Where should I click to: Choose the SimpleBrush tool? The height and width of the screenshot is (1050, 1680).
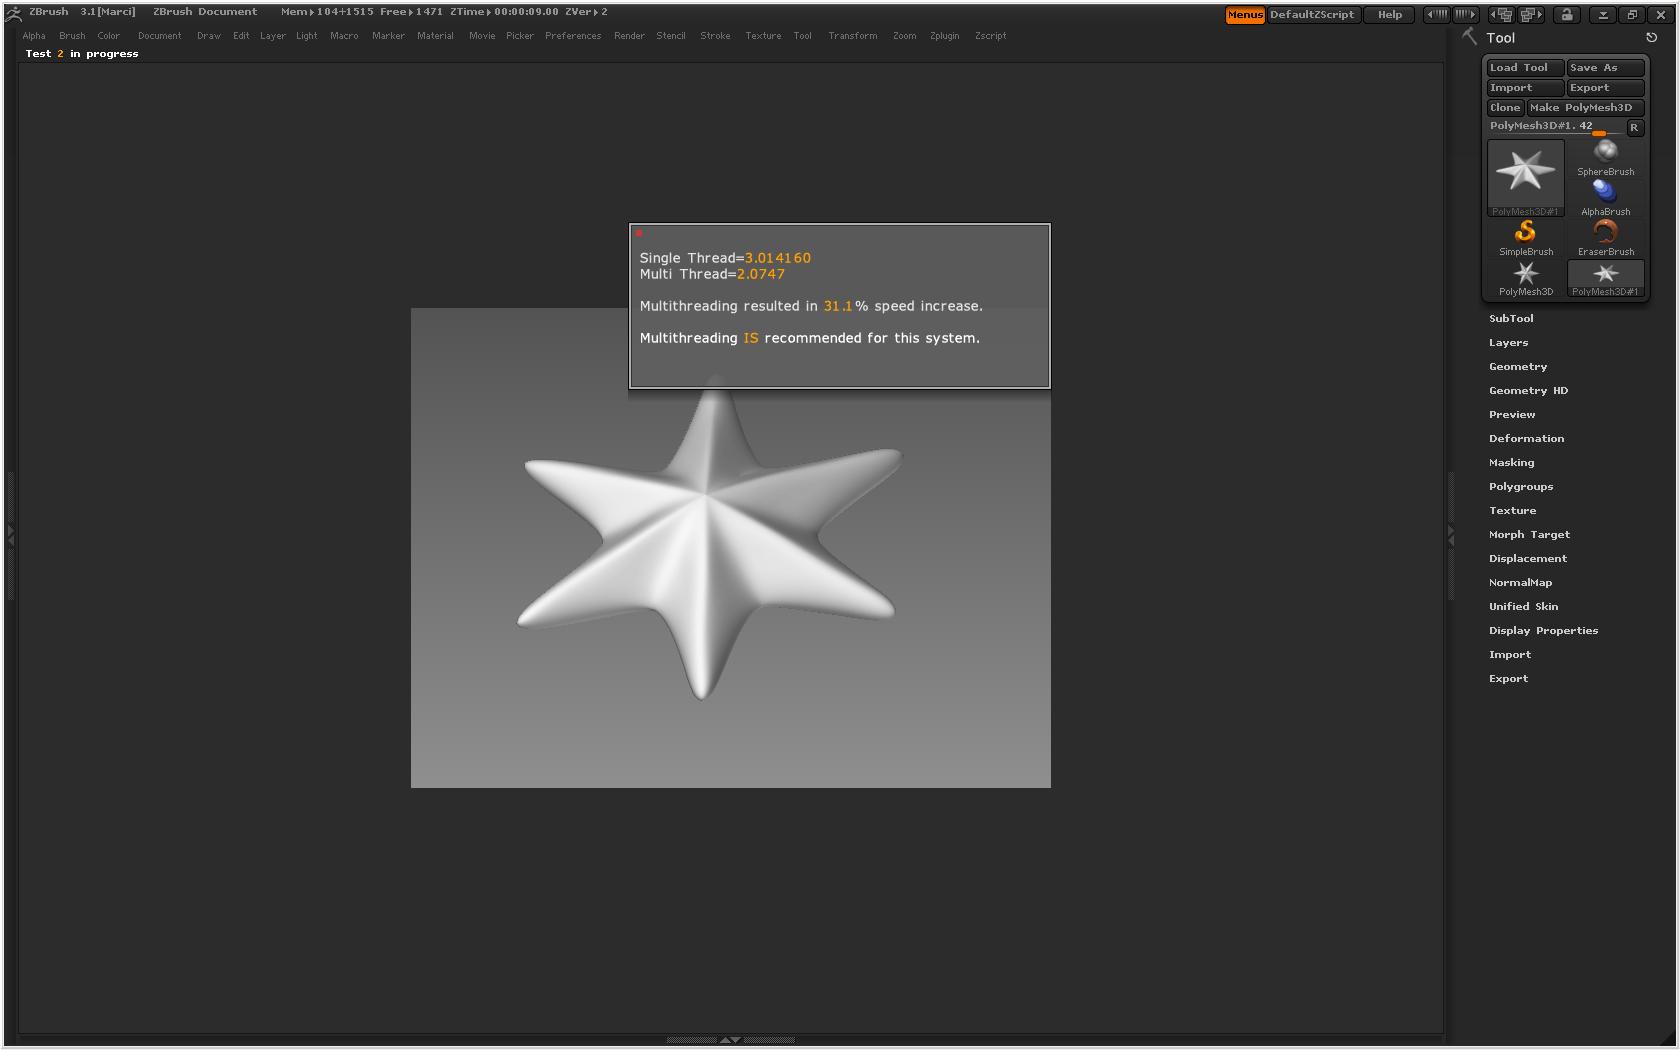pyautogui.click(x=1525, y=236)
